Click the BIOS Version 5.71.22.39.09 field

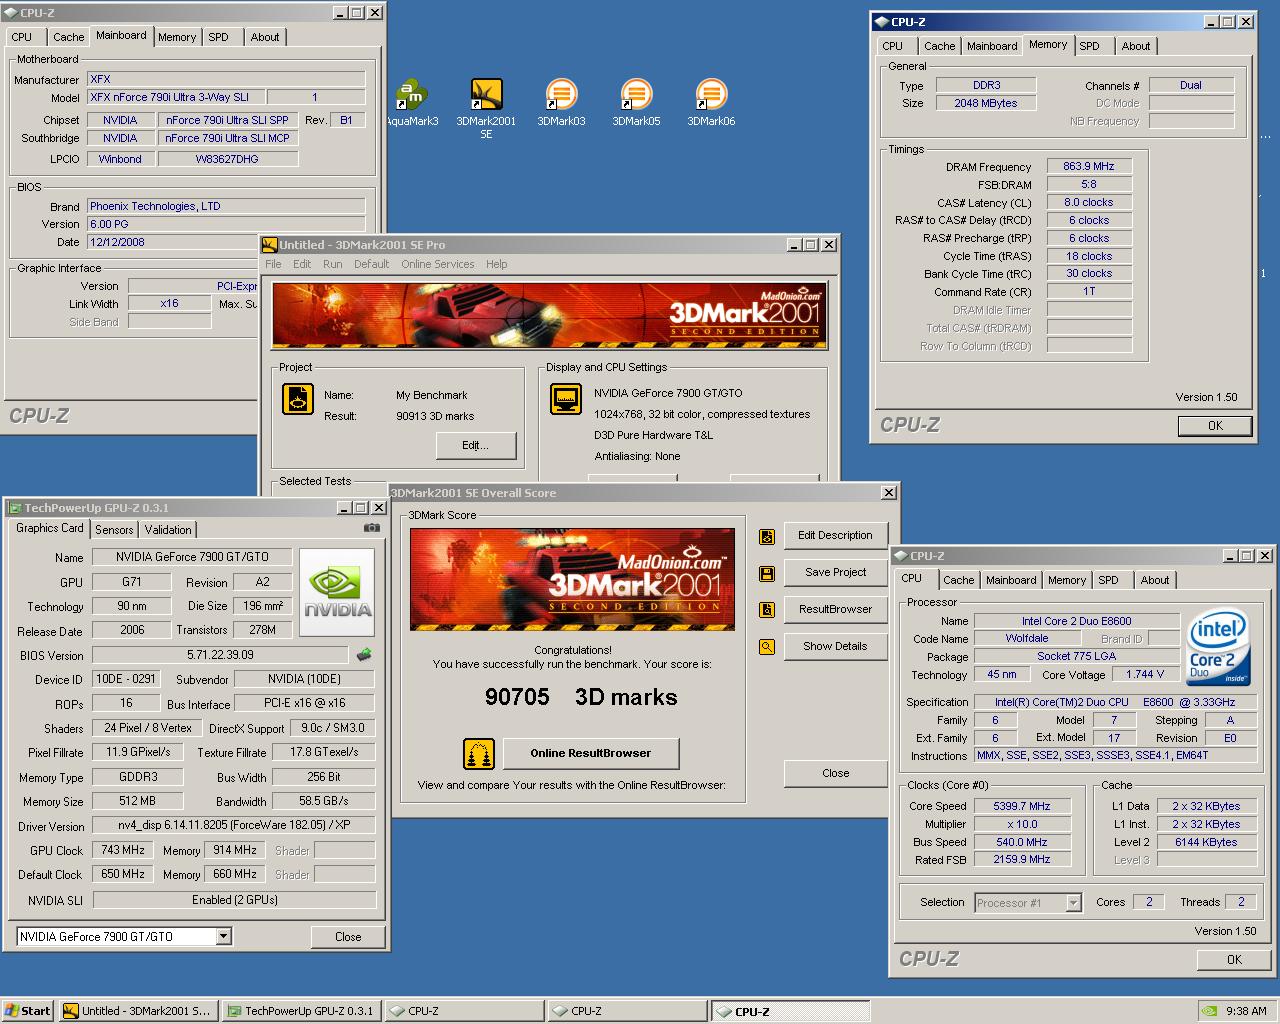[x=220, y=655]
